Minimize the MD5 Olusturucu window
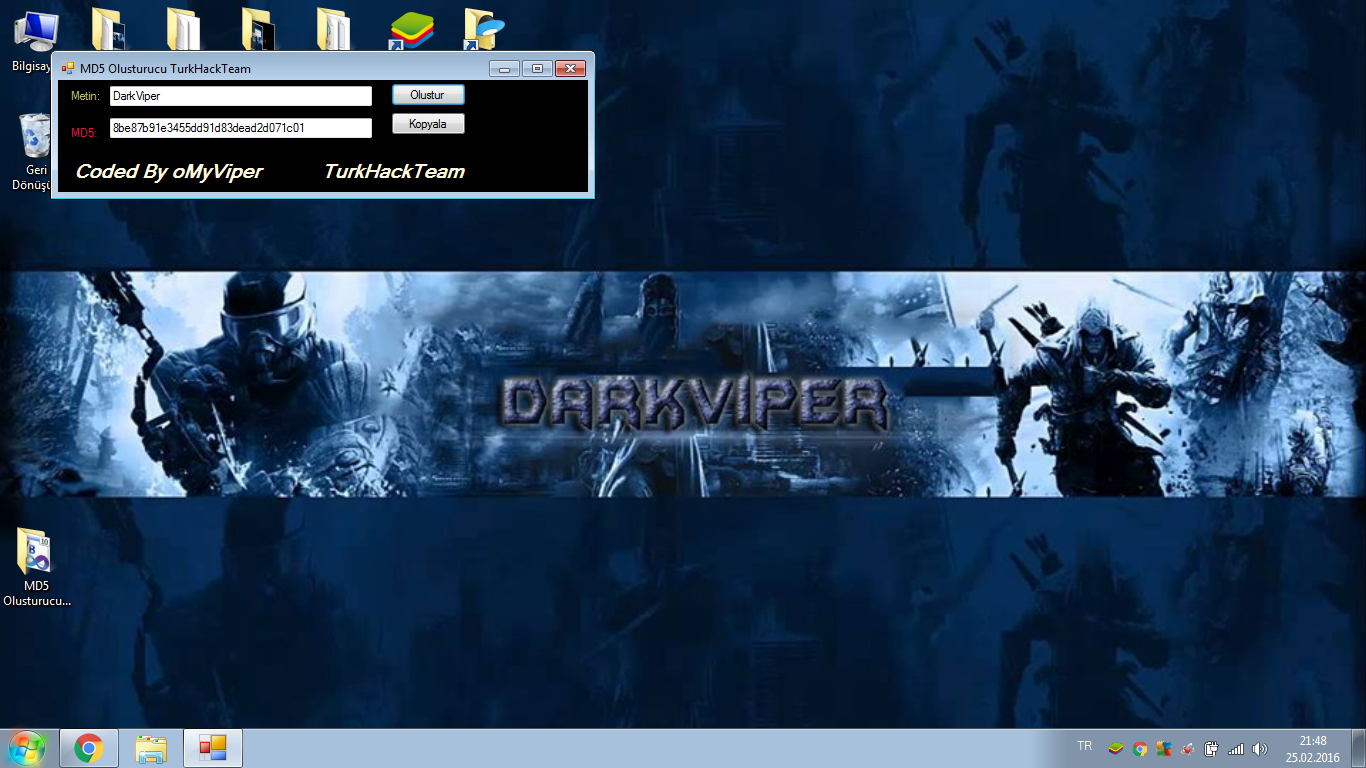The height and width of the screenshot is (768, 1366). click(x=504, y=68)
